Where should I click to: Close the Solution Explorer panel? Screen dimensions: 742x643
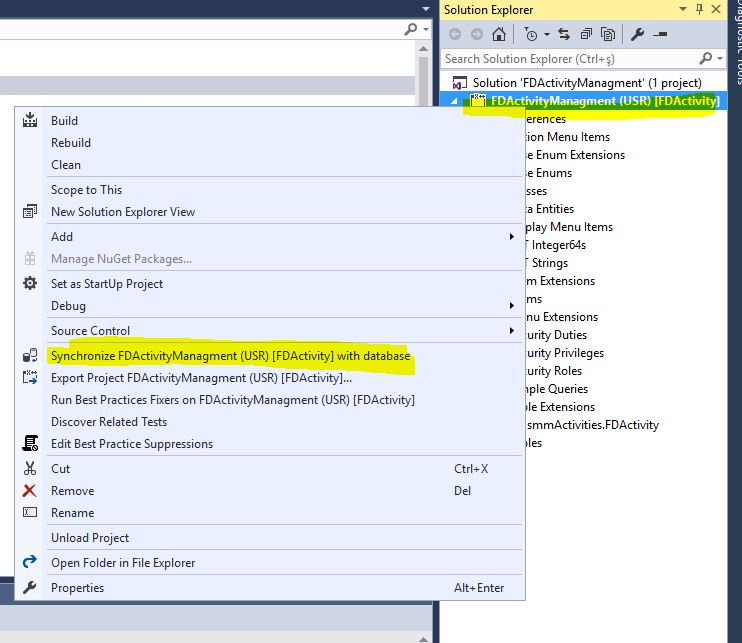coord(716,9)
